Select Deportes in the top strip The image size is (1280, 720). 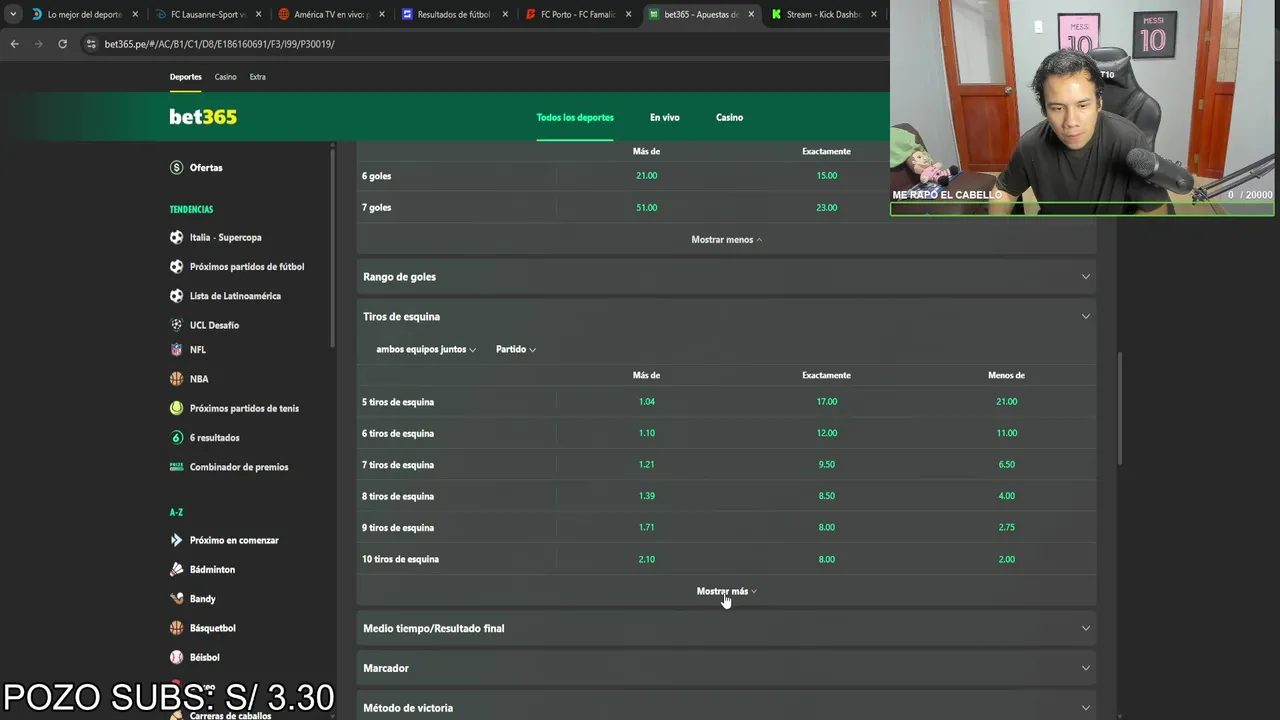pos(186,77)
